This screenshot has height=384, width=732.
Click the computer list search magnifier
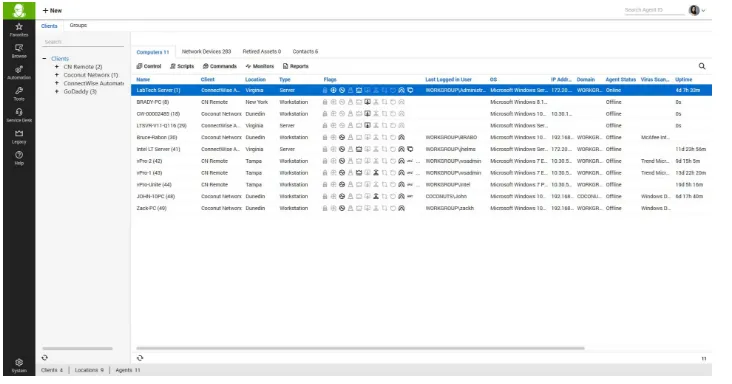(702, 66)
